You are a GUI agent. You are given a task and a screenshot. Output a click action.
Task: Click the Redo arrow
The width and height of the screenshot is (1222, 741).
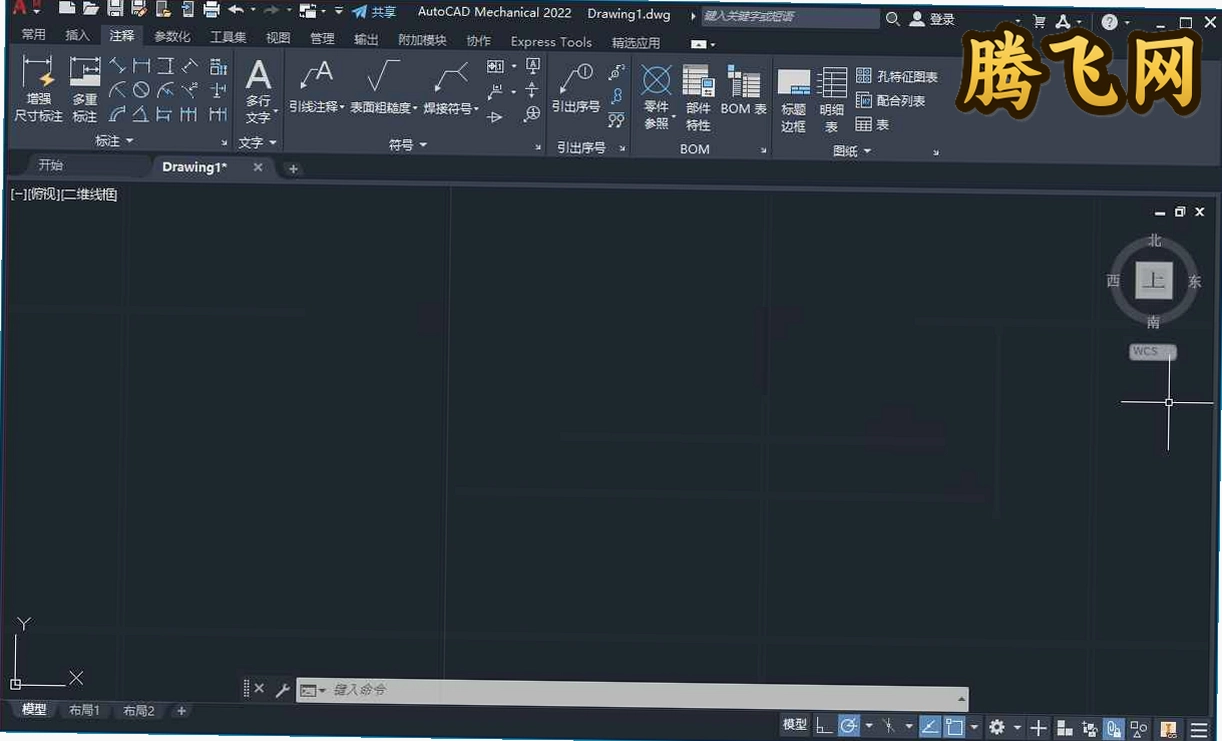point(270,10)
